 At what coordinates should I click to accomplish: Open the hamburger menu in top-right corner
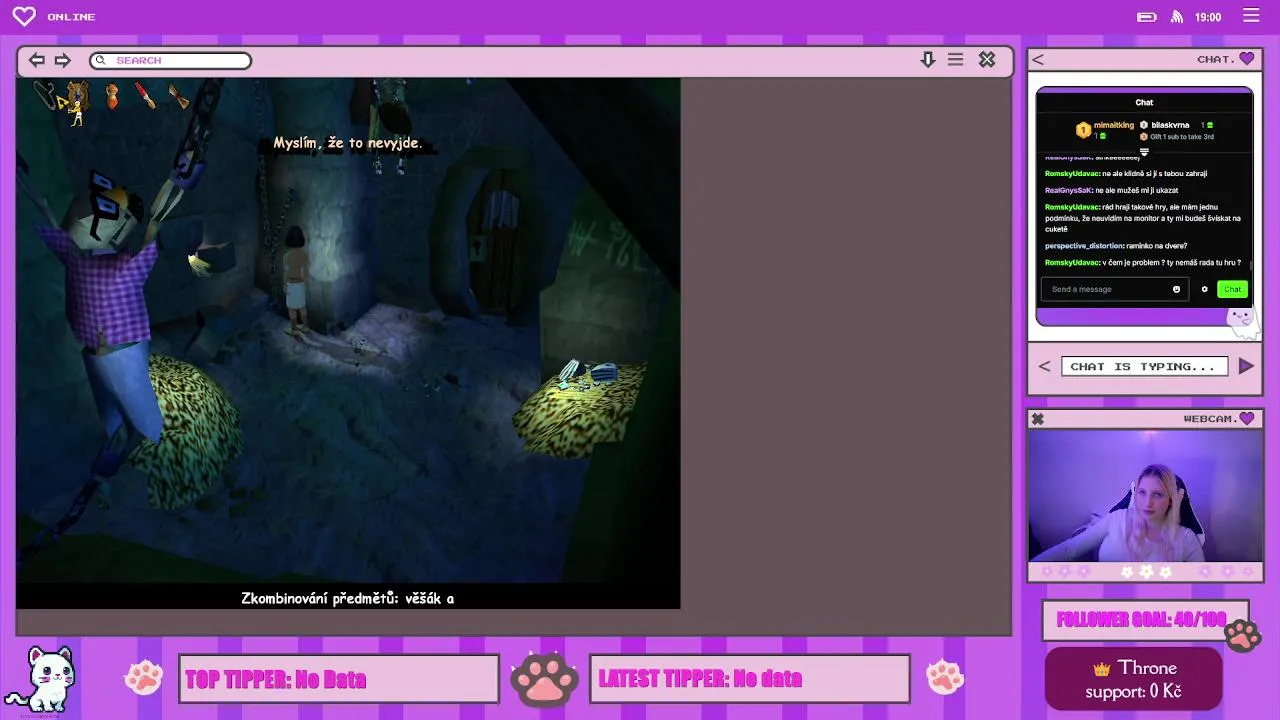click(x=1251, y=16)
